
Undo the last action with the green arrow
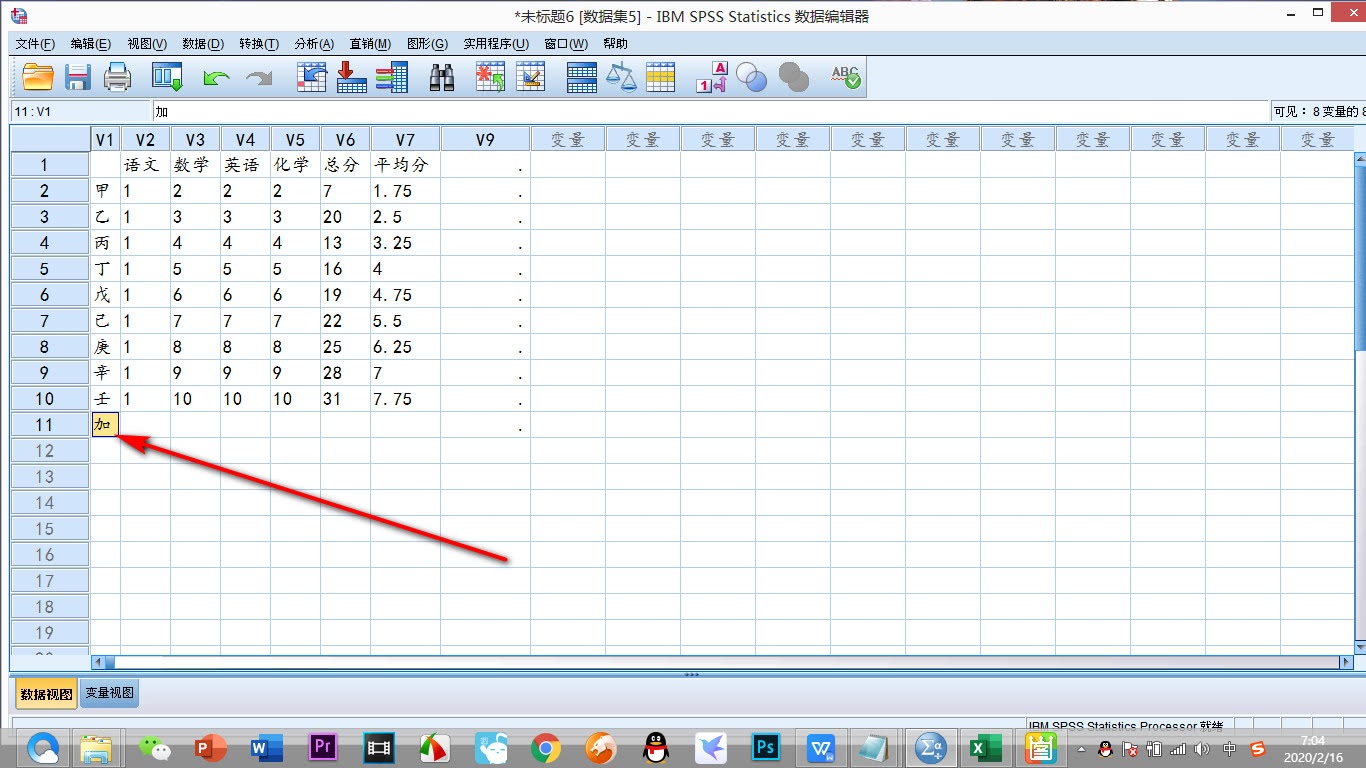click(216, 77)
